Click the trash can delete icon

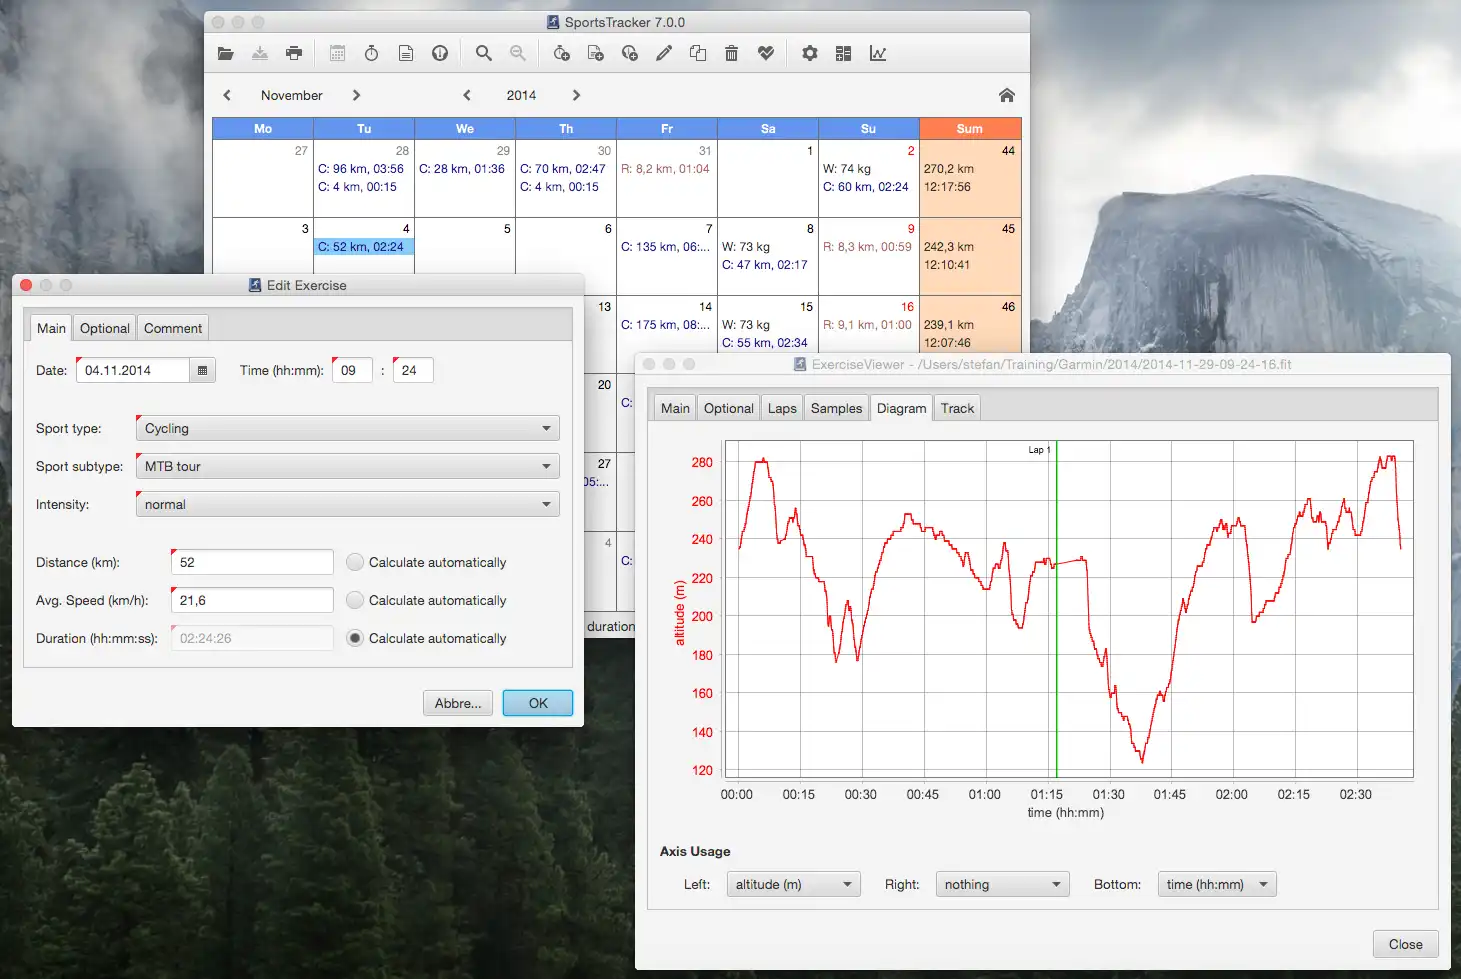tap(732, 54)
